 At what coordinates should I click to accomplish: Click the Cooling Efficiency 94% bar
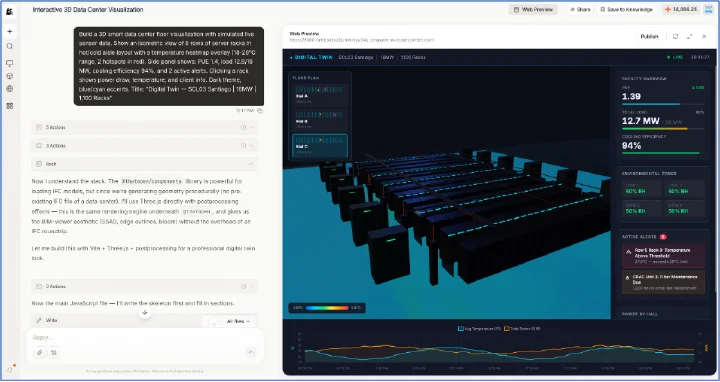pyautogui.click(x=663, y=153)
